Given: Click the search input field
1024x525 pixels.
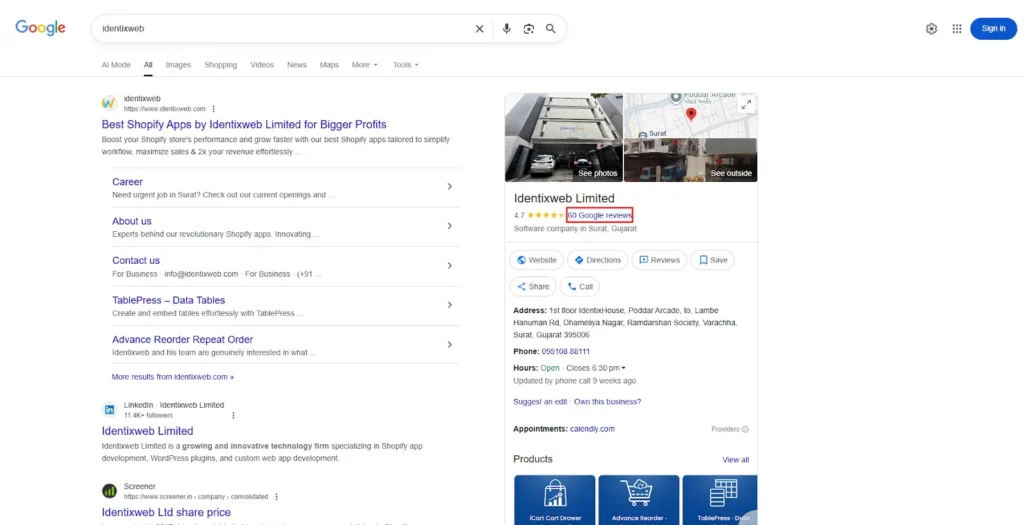Looking at the screenshot, I should click(284, 29).
